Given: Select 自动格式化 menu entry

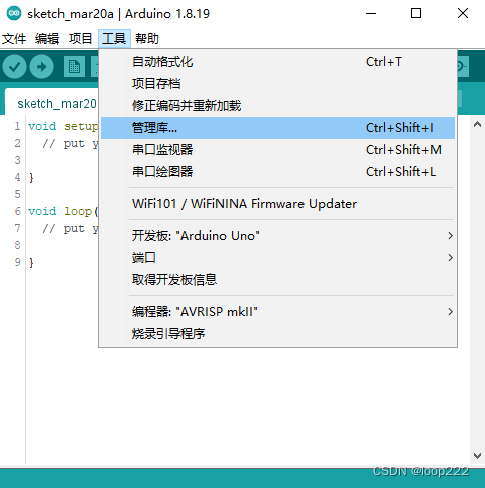Looking at the screenshot, I should click(278, 62).
